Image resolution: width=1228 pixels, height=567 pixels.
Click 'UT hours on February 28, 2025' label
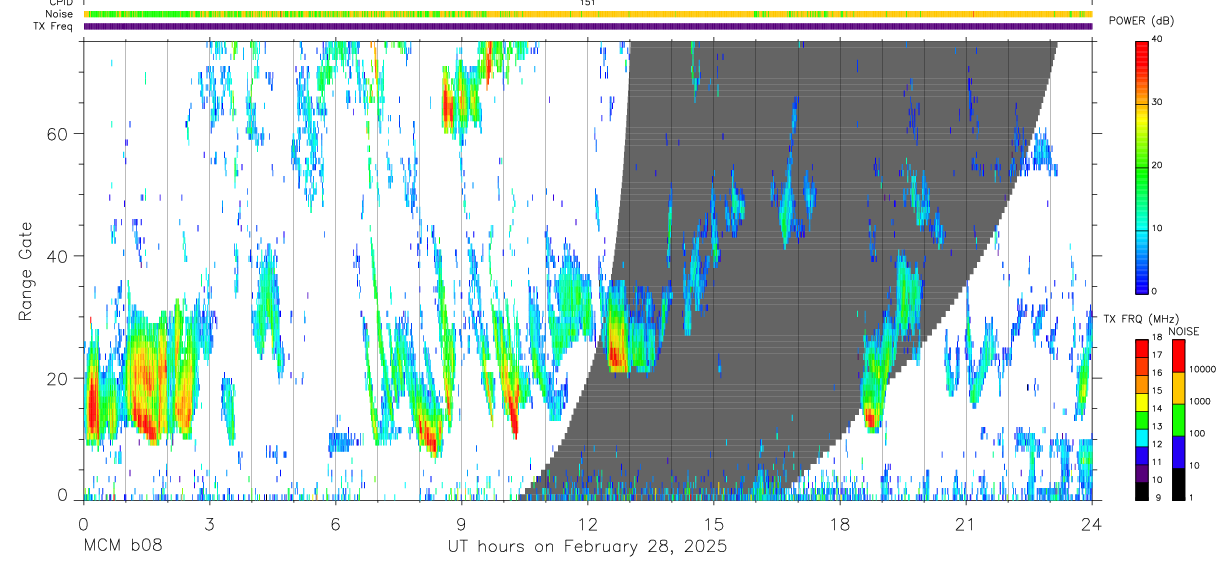click(587, 547)
